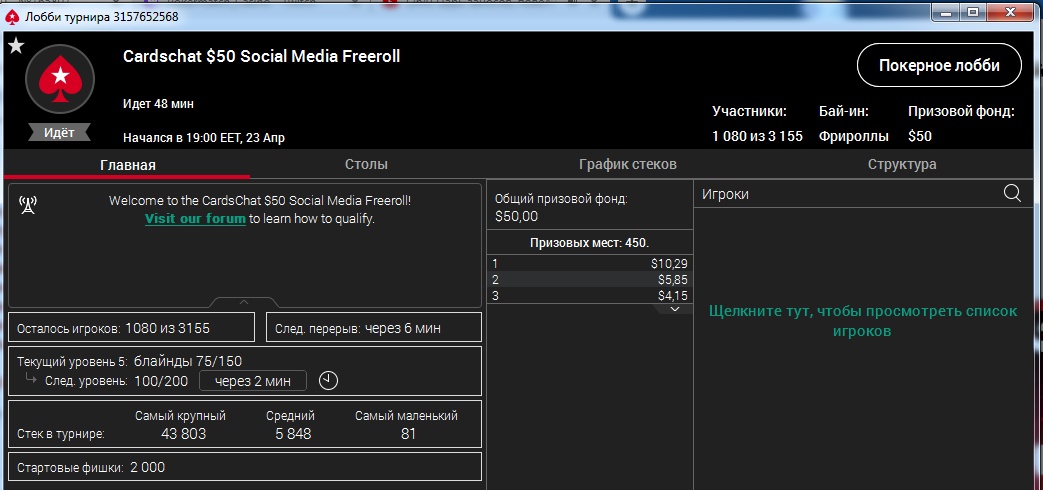Click the Текущий уровень 5 blinds text
Image resolution: width=1043 pixels, height=490 pixels.
click(130, 361)
